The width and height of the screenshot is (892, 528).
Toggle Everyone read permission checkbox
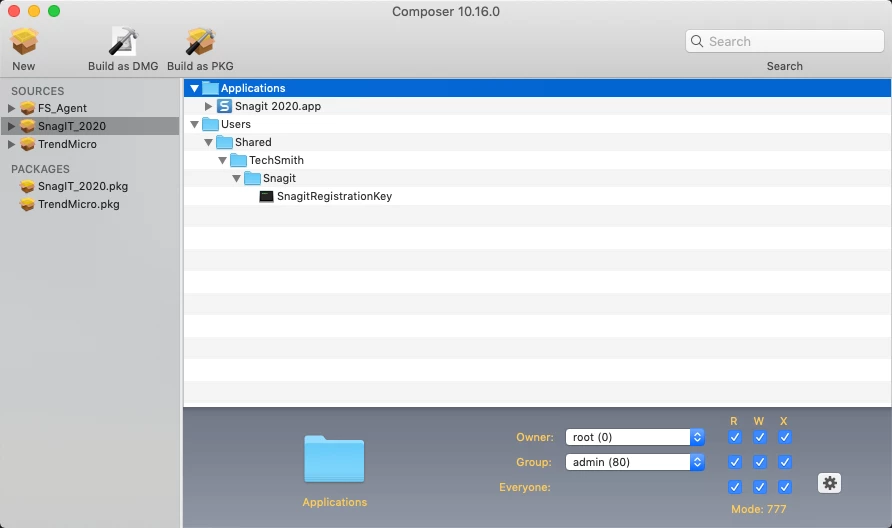pos(734,487)
